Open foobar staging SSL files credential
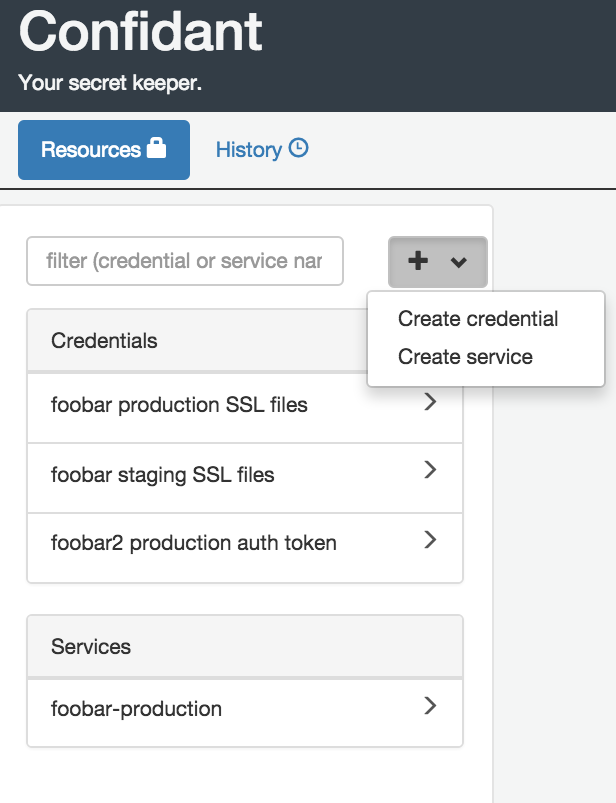Screen dimensions: 616x803 [x=245, y=478]
